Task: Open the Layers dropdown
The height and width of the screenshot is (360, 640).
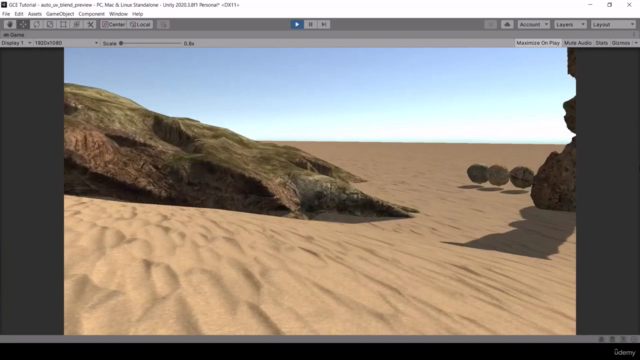Action: click(x=570, y=24)
